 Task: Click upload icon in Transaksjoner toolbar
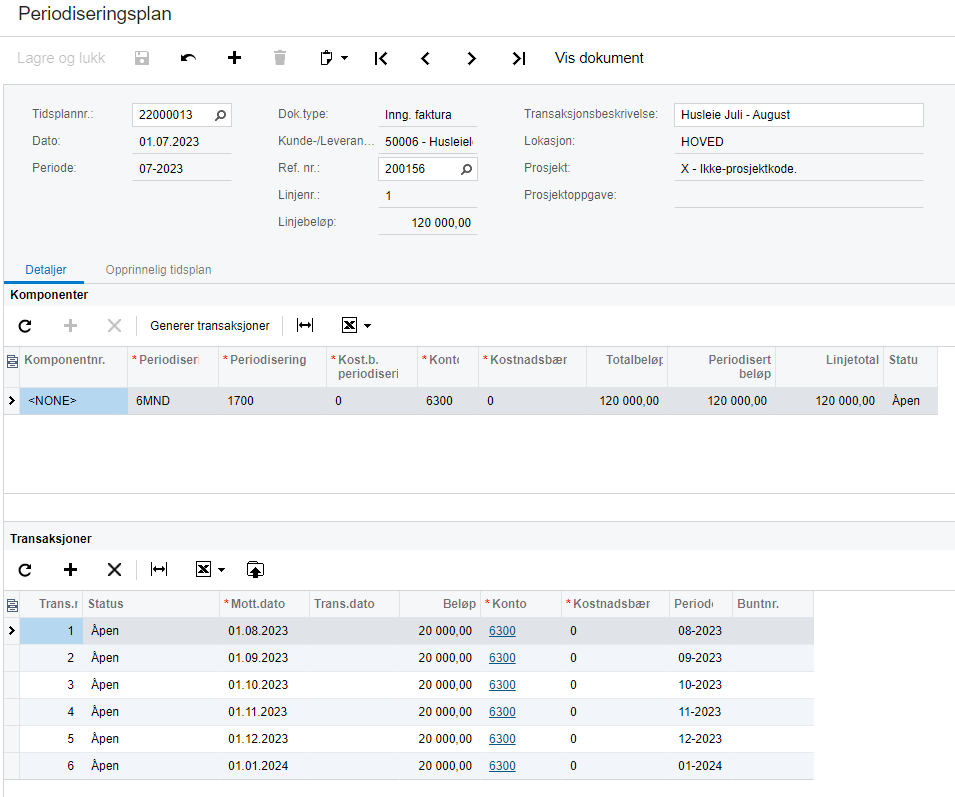point(255,569)
